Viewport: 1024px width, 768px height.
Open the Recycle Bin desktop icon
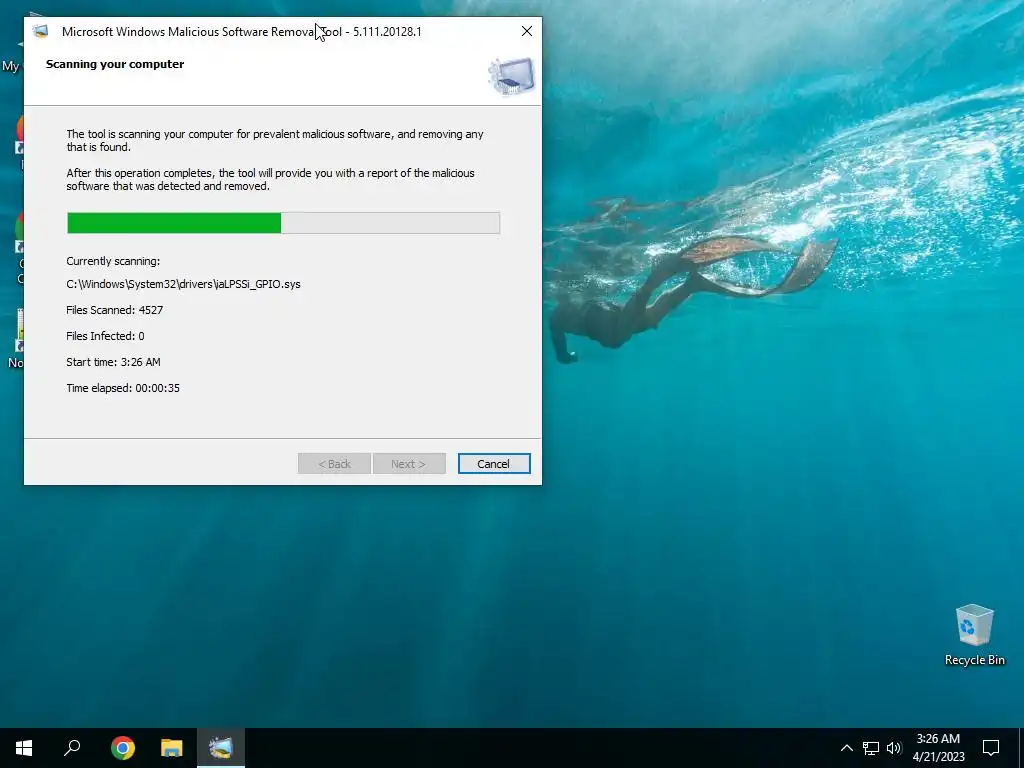pos(974,635)
